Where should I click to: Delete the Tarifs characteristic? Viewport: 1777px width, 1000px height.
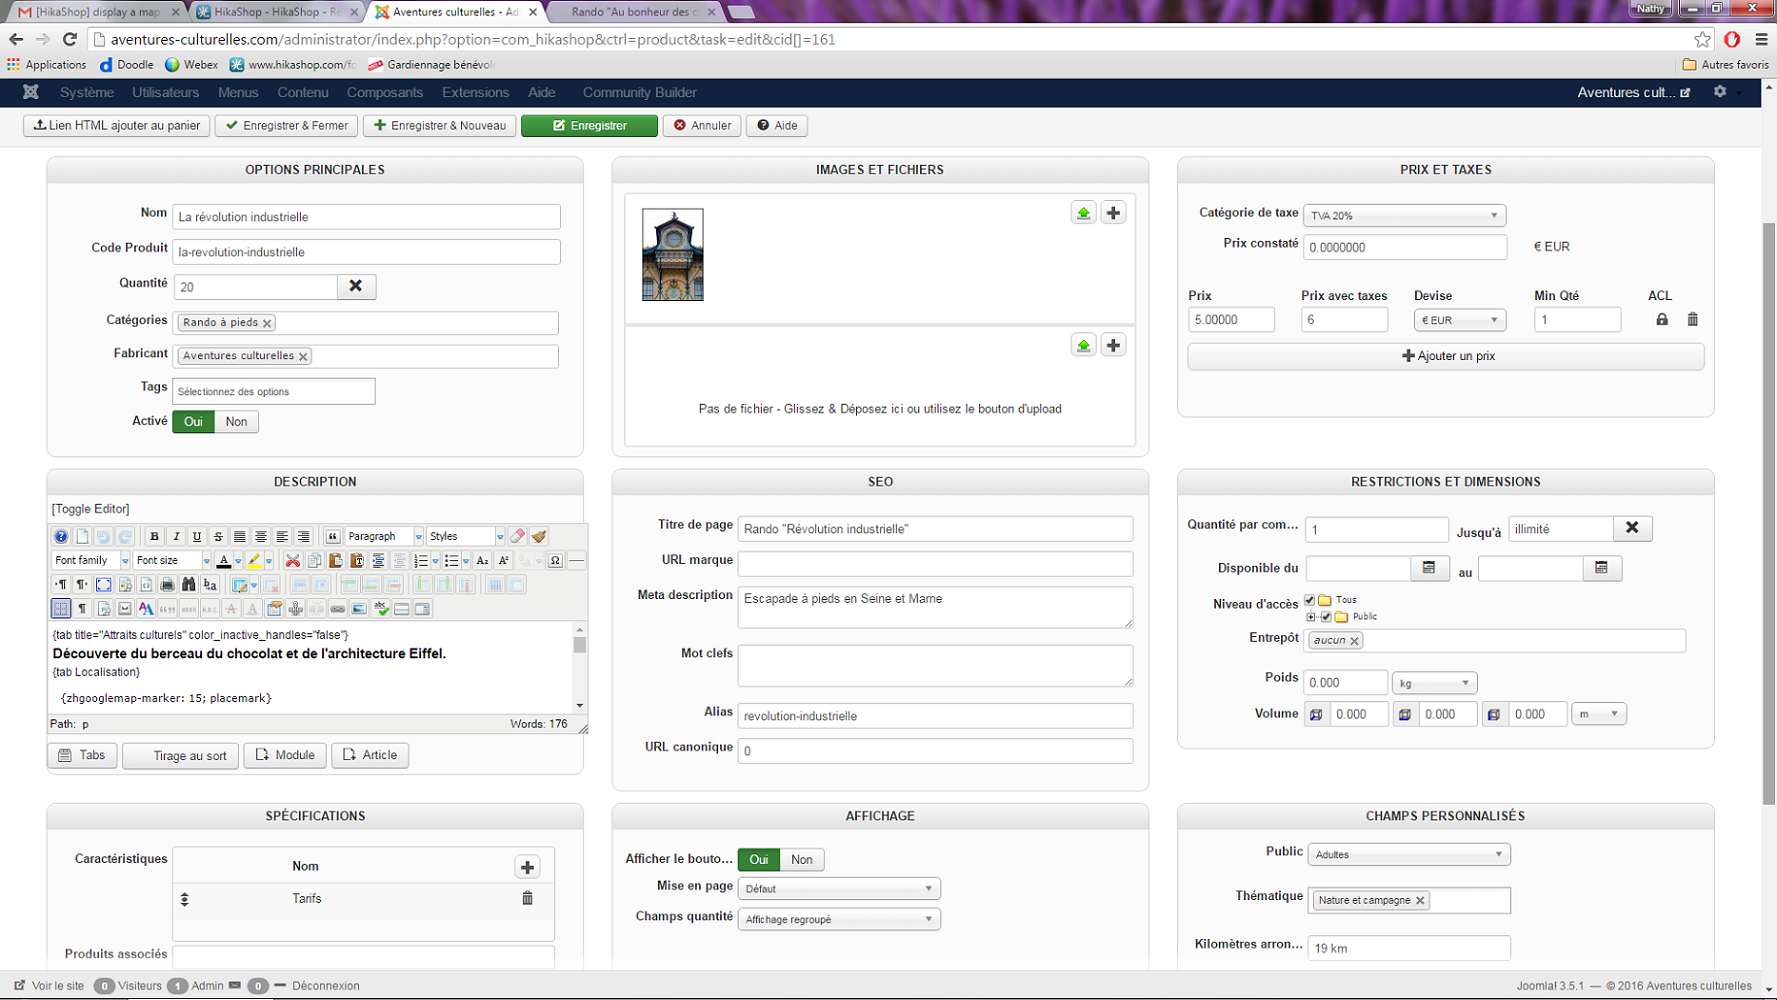pyautogui.click(x=527, y=898)
